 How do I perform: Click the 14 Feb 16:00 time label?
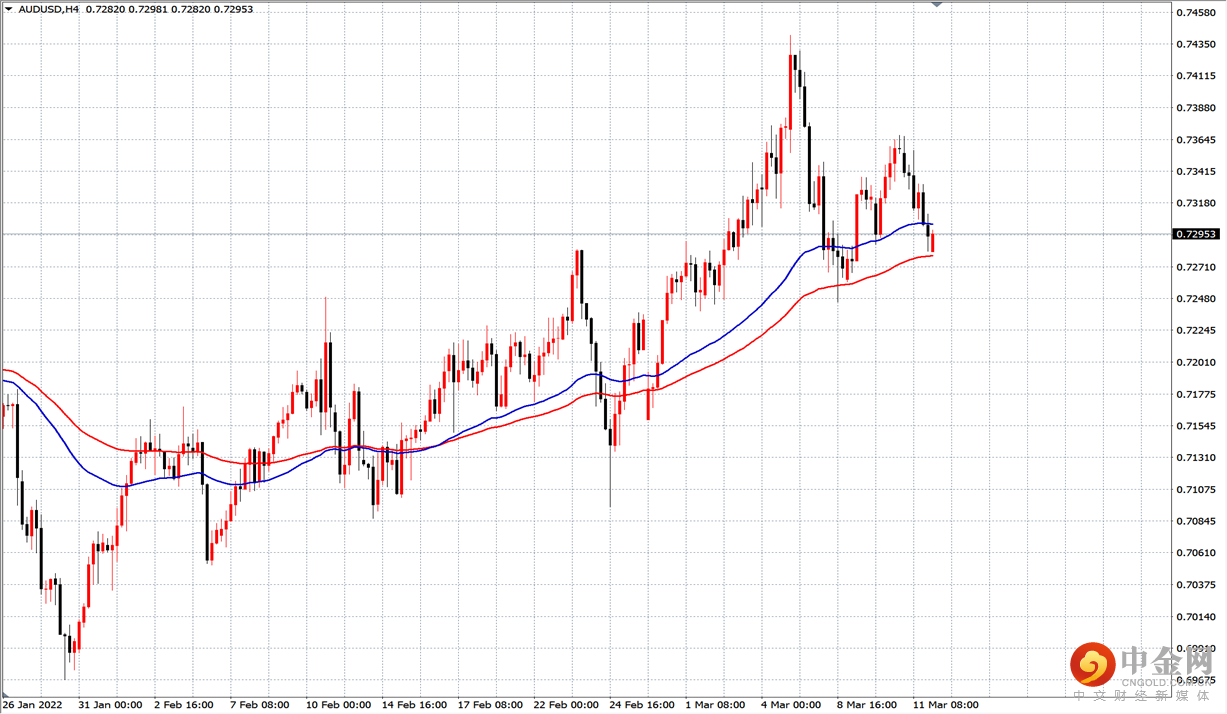pyautogui.click(x=413, y=705)
